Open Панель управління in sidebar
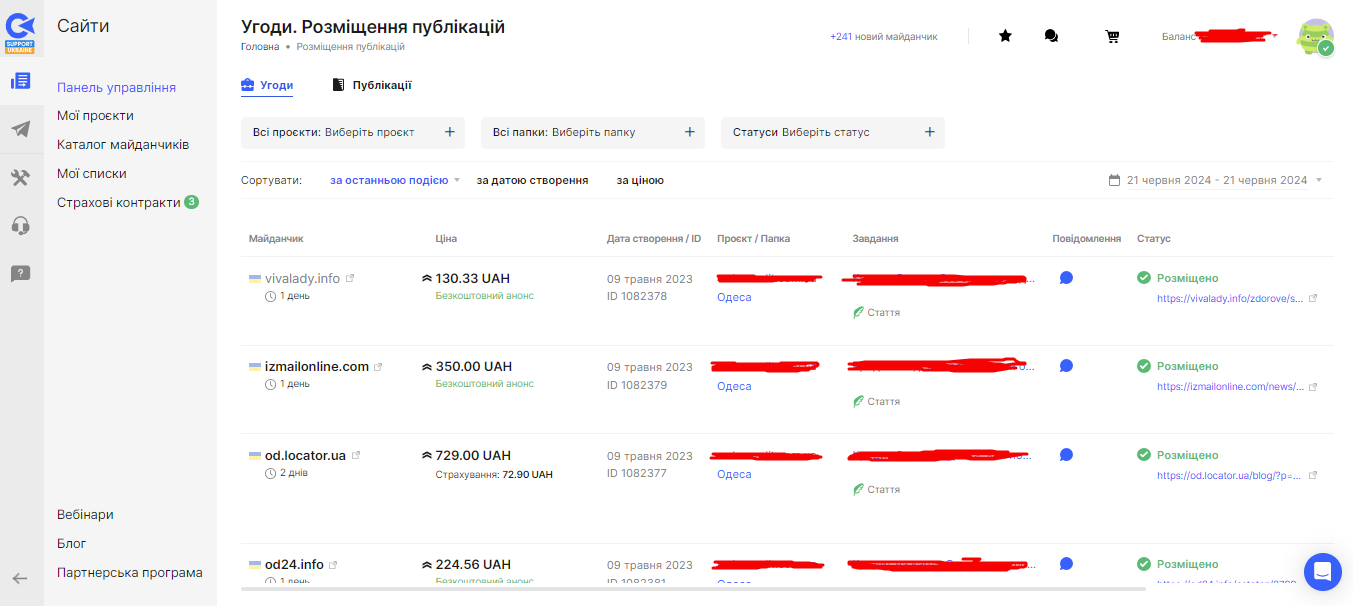This screenshot has width=1353, height=606. coord(116,88)
